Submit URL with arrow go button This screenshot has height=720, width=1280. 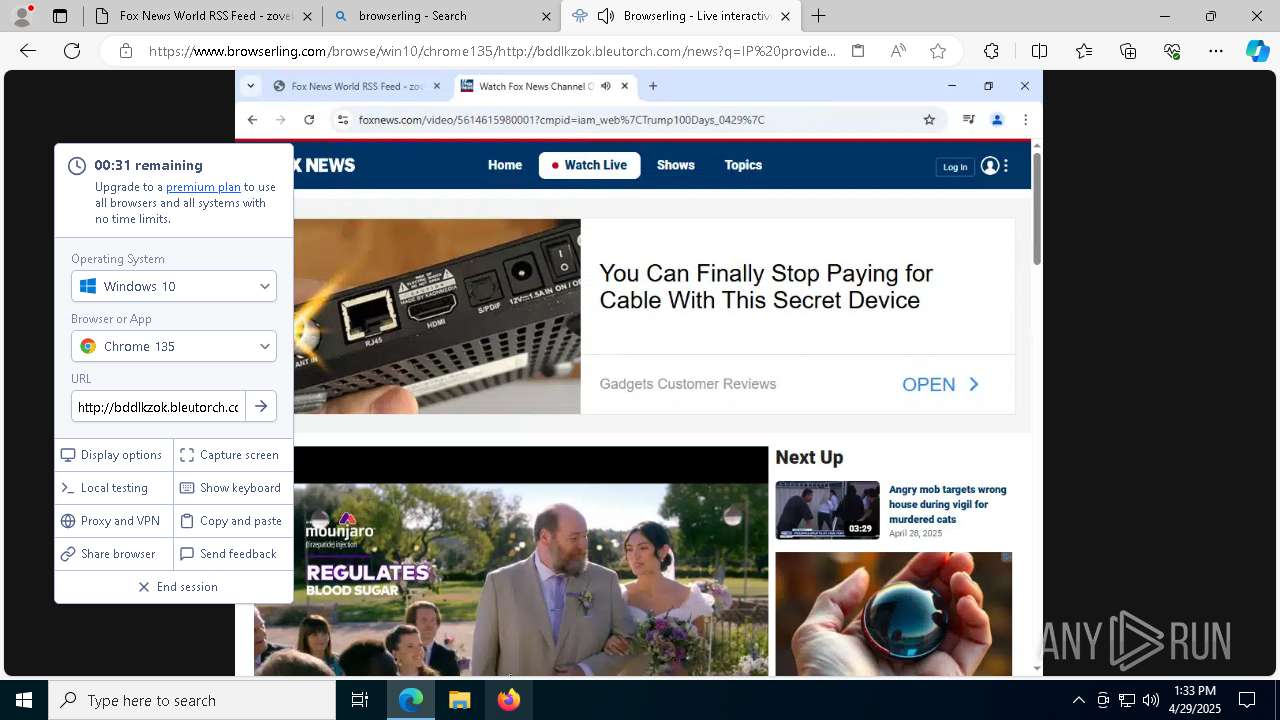(261, 406)
